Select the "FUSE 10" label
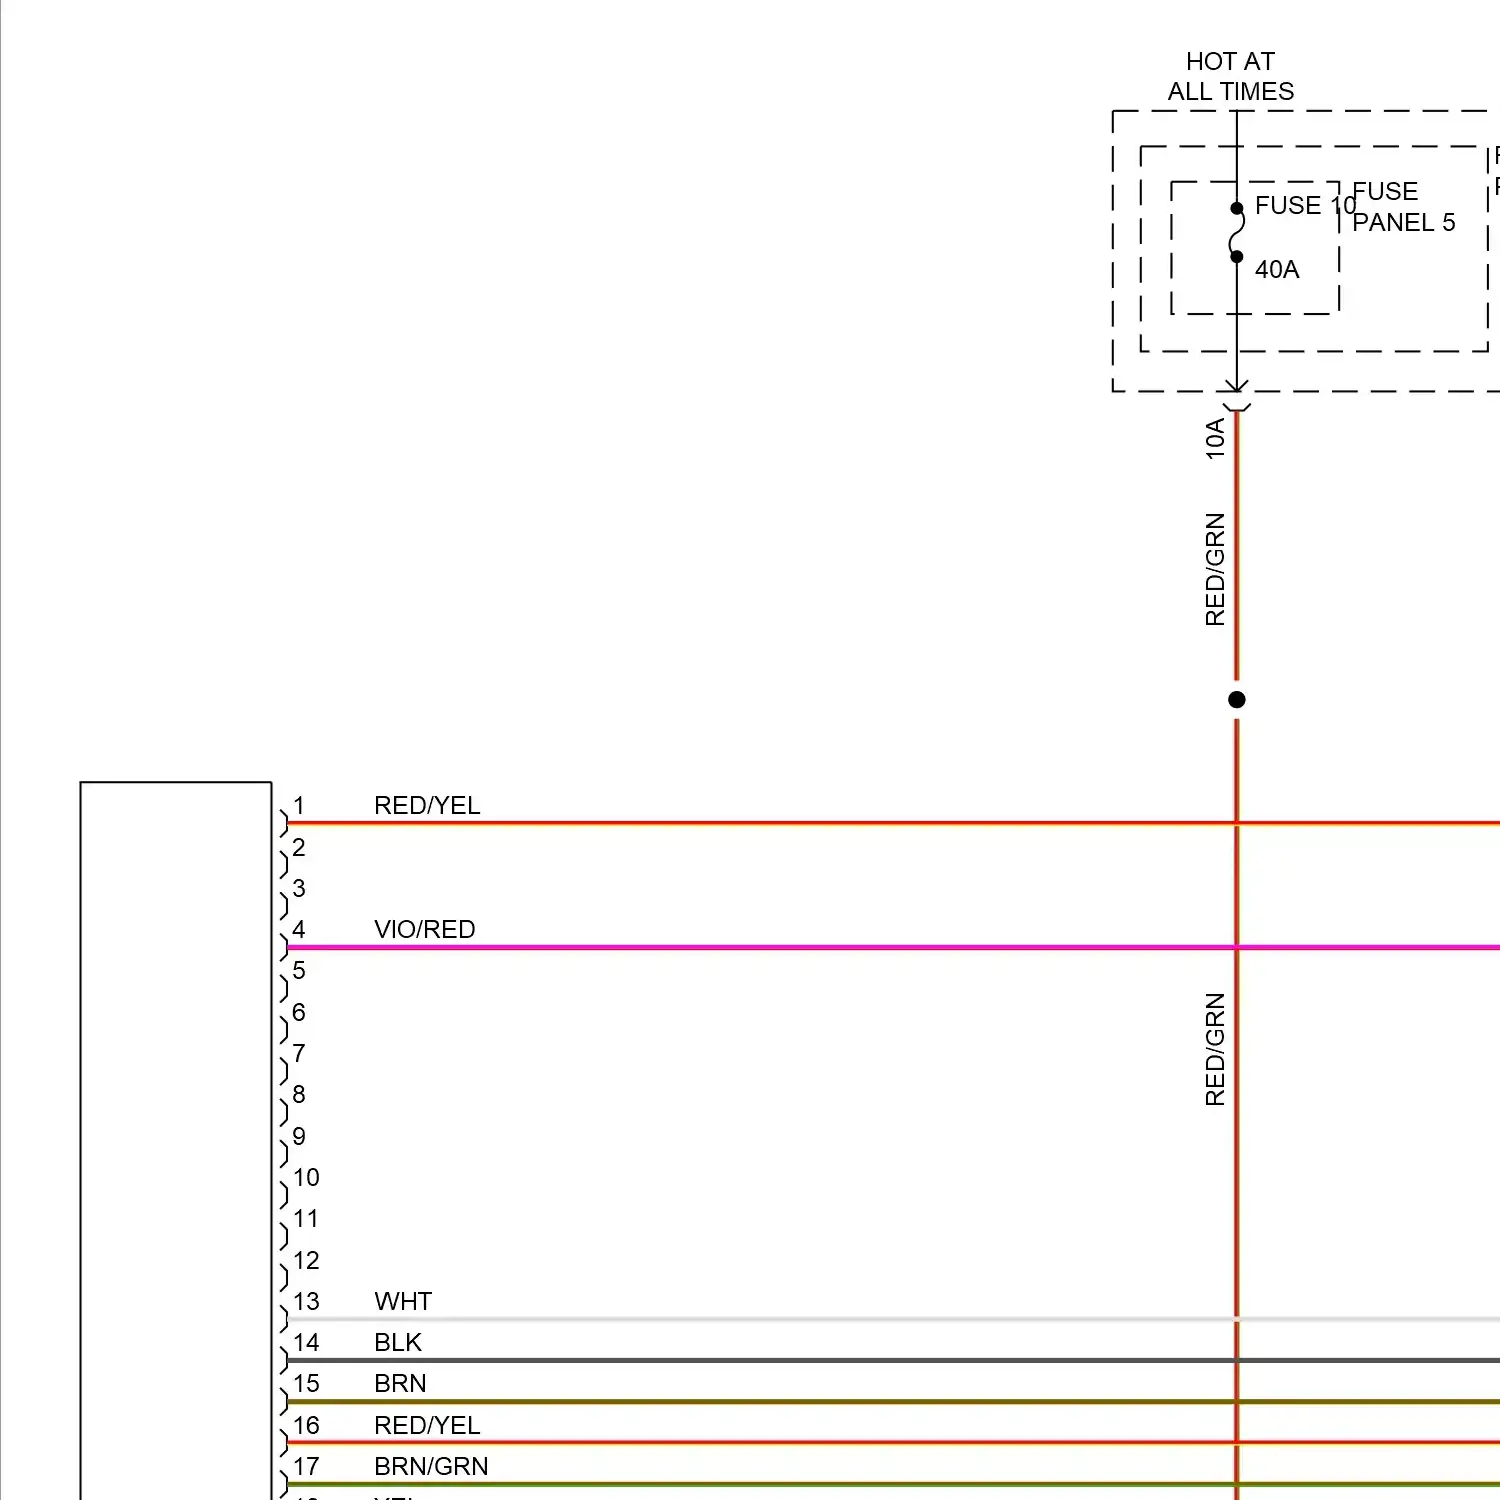This screenshot has height=1500, width=1500. click(1305, 205)
